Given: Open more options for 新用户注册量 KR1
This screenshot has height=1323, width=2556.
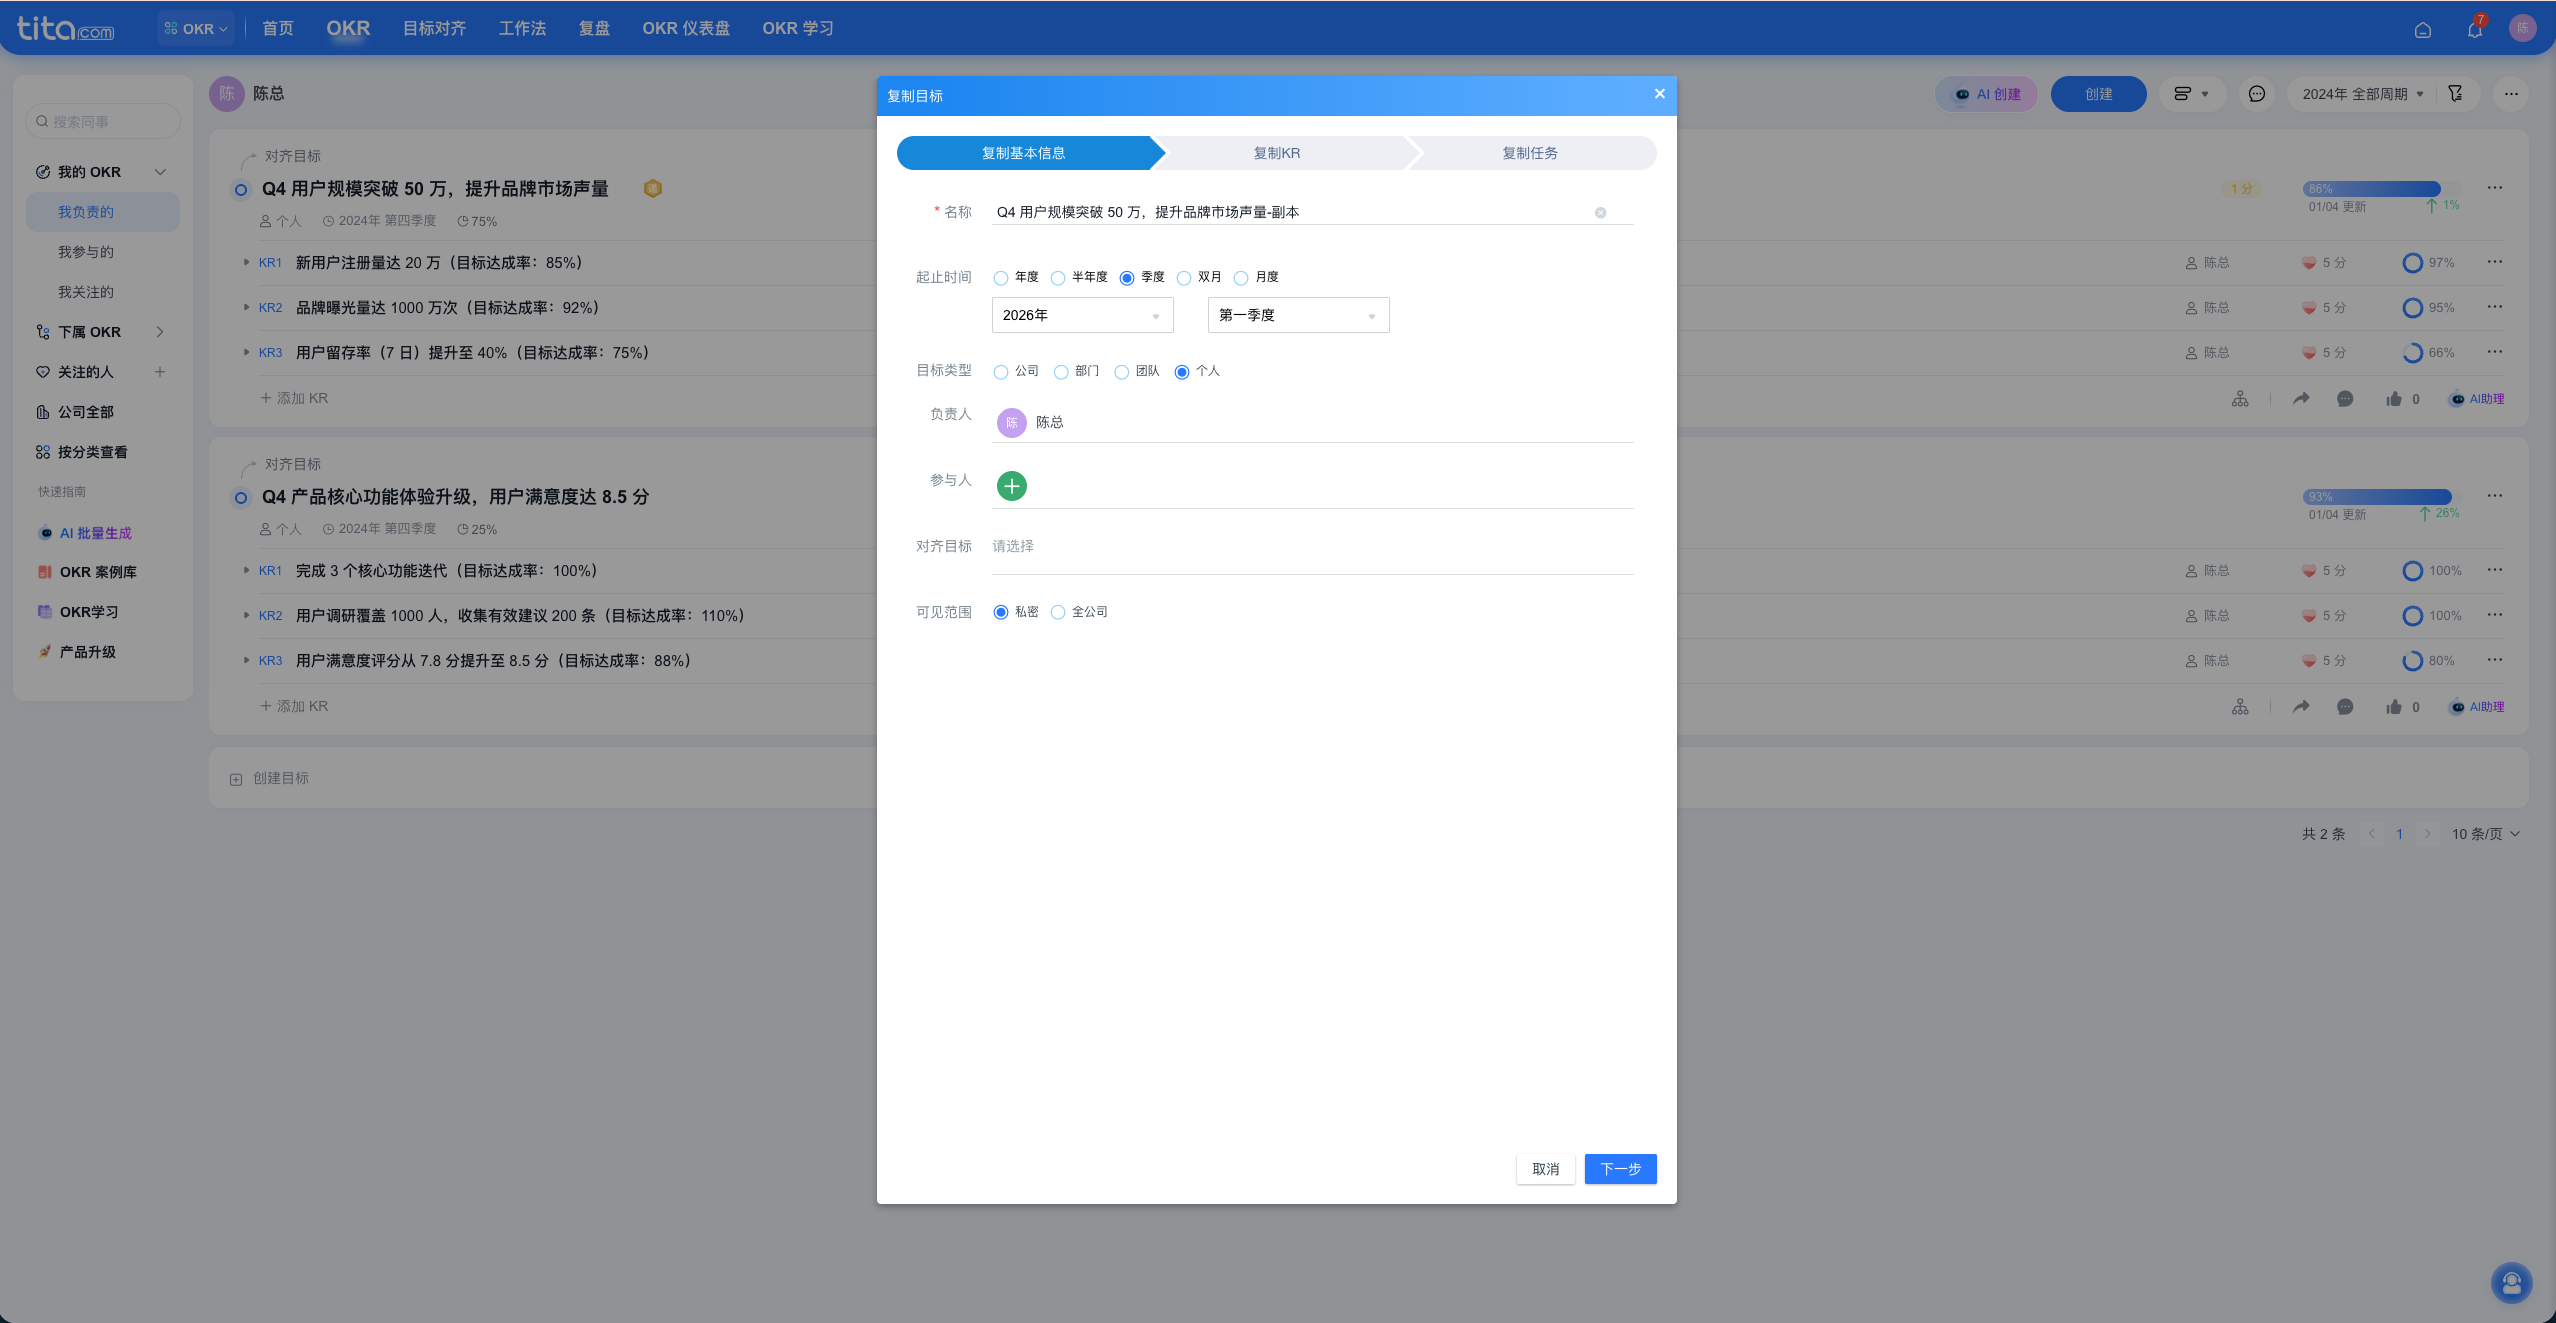Looking at the screenshot, I should (x=2495, y=262).
